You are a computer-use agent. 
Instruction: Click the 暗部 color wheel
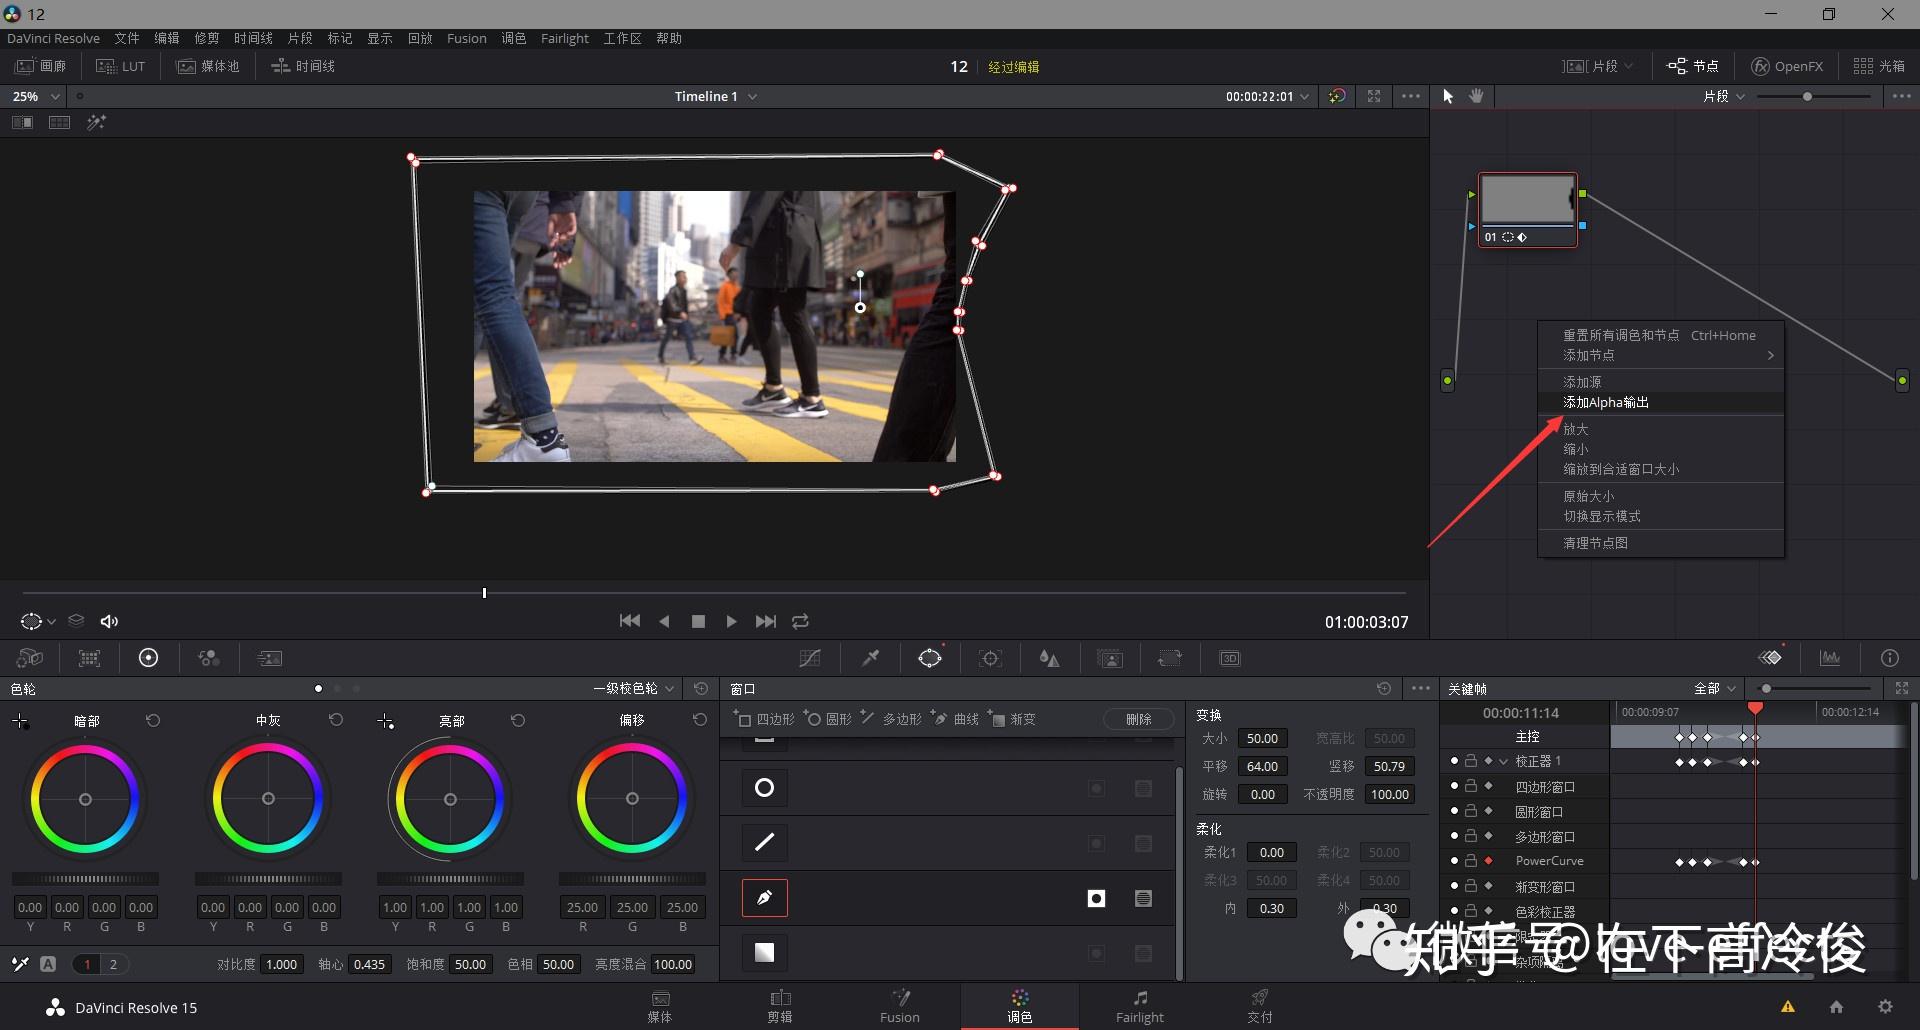click(85, 799)
